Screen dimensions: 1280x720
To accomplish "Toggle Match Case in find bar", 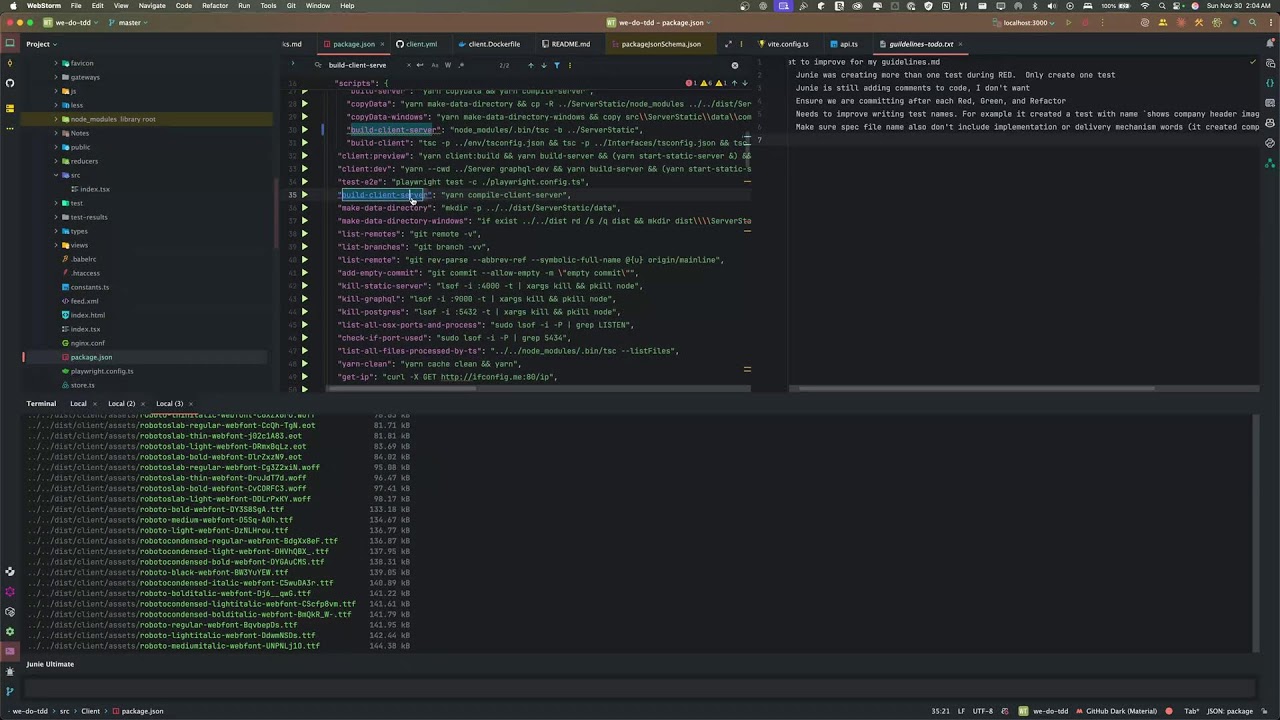I will point(434,65).
